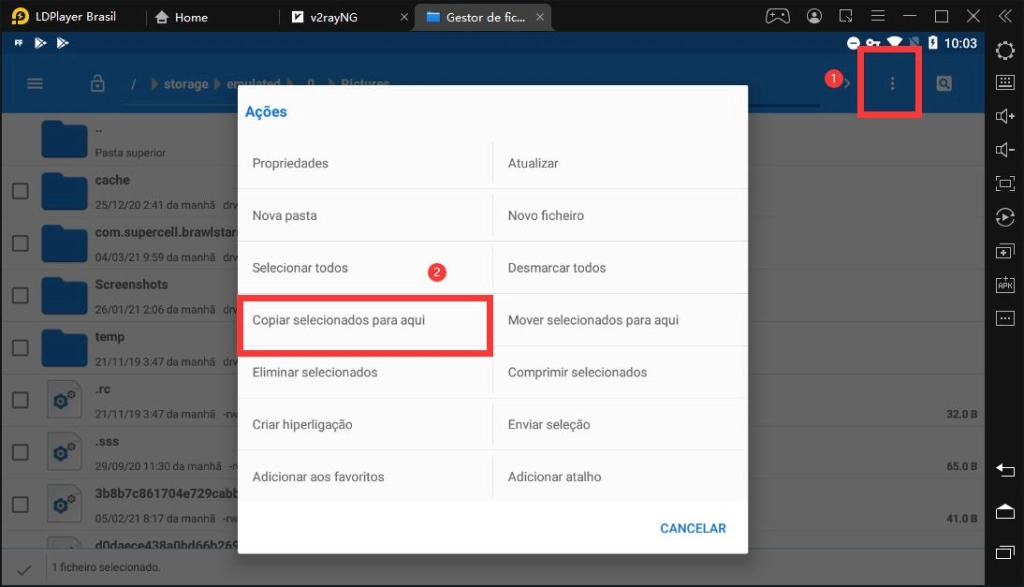Open the more tools ellipsis in the sidebar

point(1005,318)
